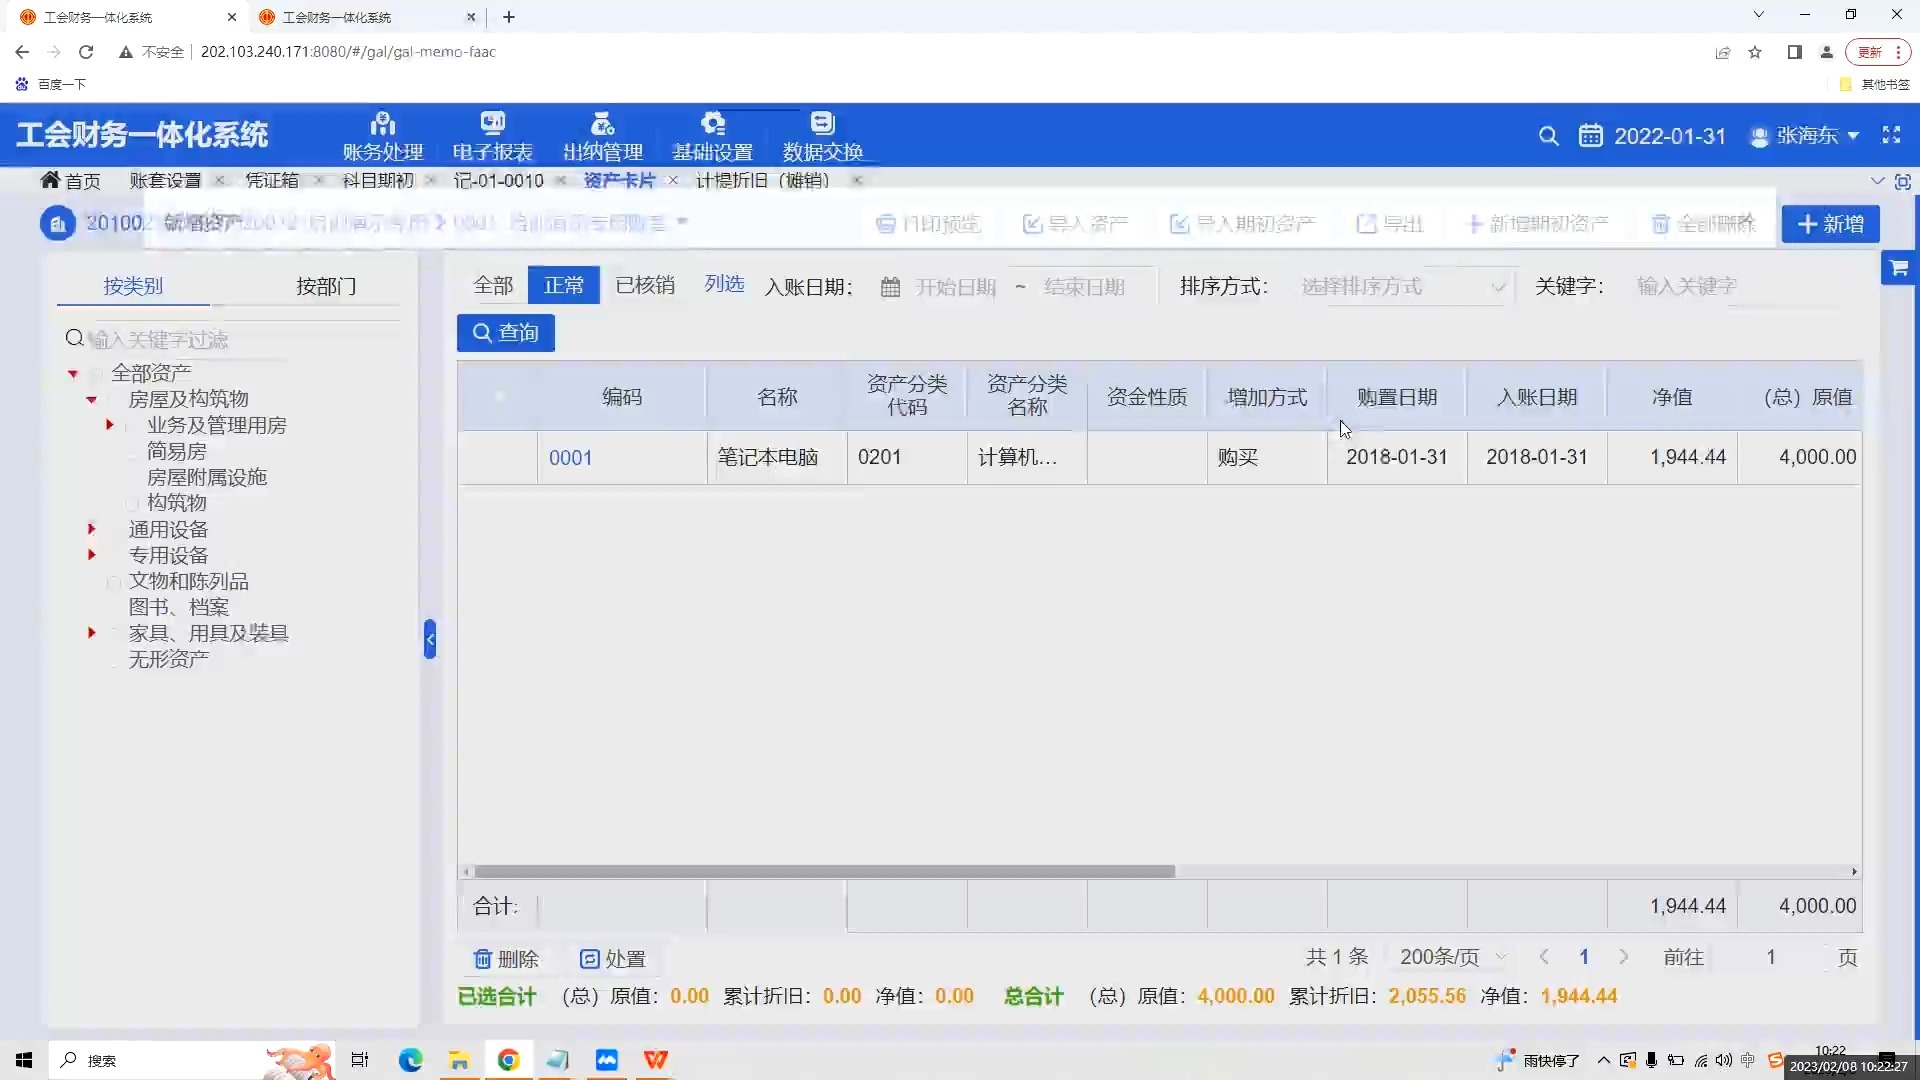
Task: Expand the 通用设备 node arrow
Action: tap(91, 529)
